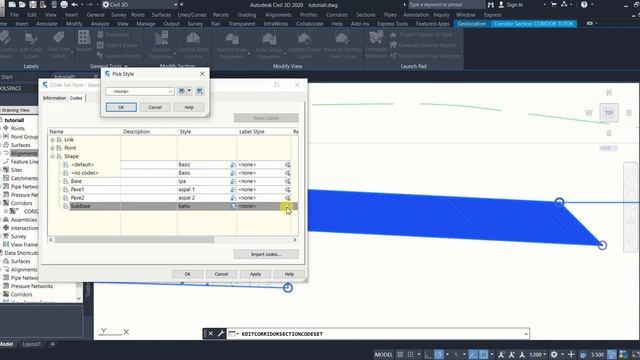Click the Save icon in quick access toolbar
The image size is (640, 360).
pos(33,4)
